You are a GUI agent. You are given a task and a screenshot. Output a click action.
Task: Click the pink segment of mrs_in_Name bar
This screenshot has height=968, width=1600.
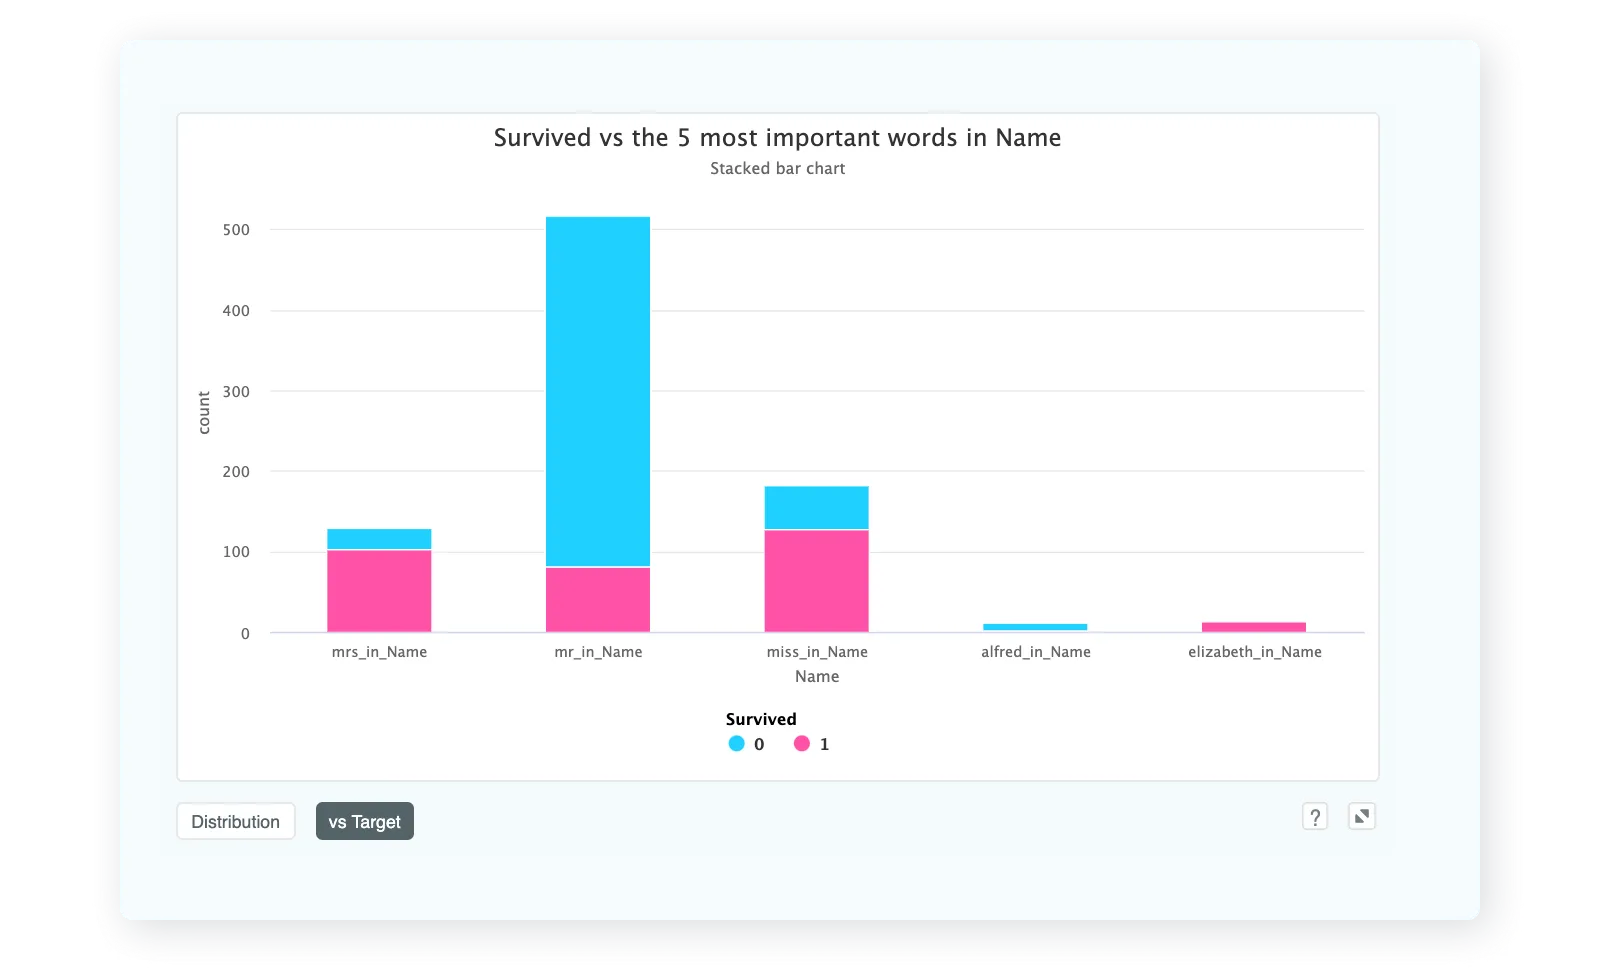click(378, 590)
